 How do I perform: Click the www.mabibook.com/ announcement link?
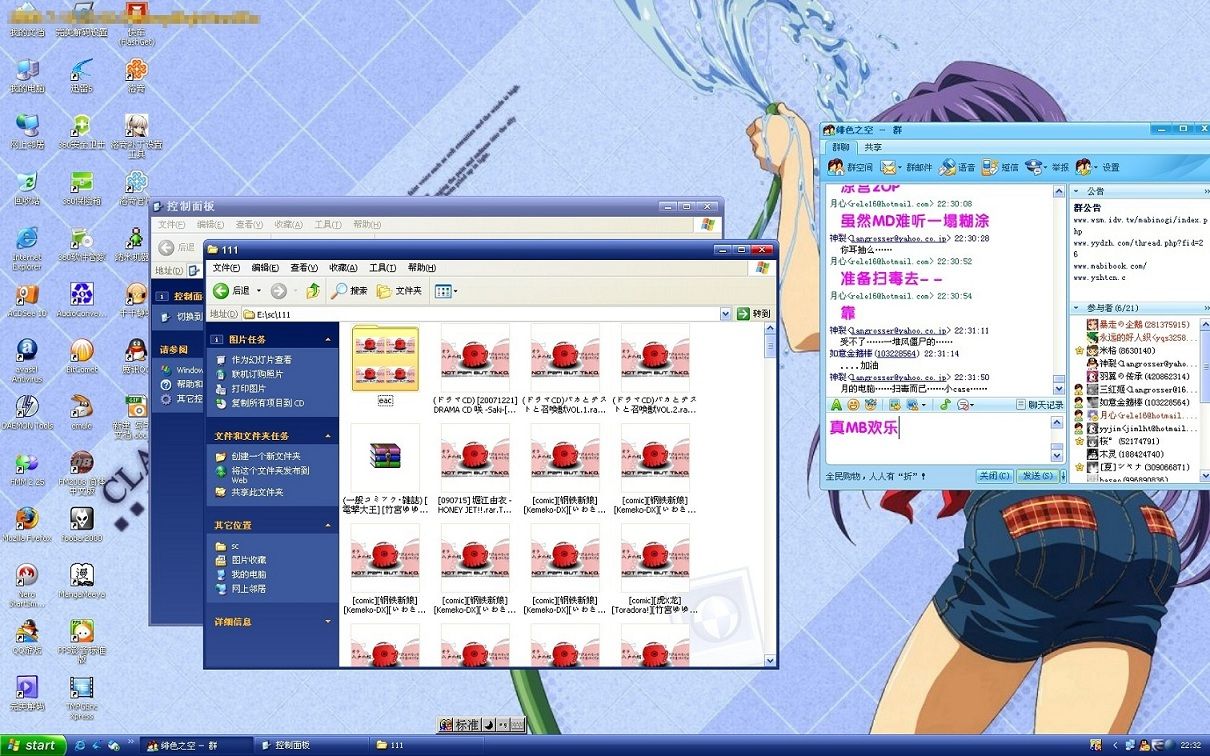pos(1110,266)
